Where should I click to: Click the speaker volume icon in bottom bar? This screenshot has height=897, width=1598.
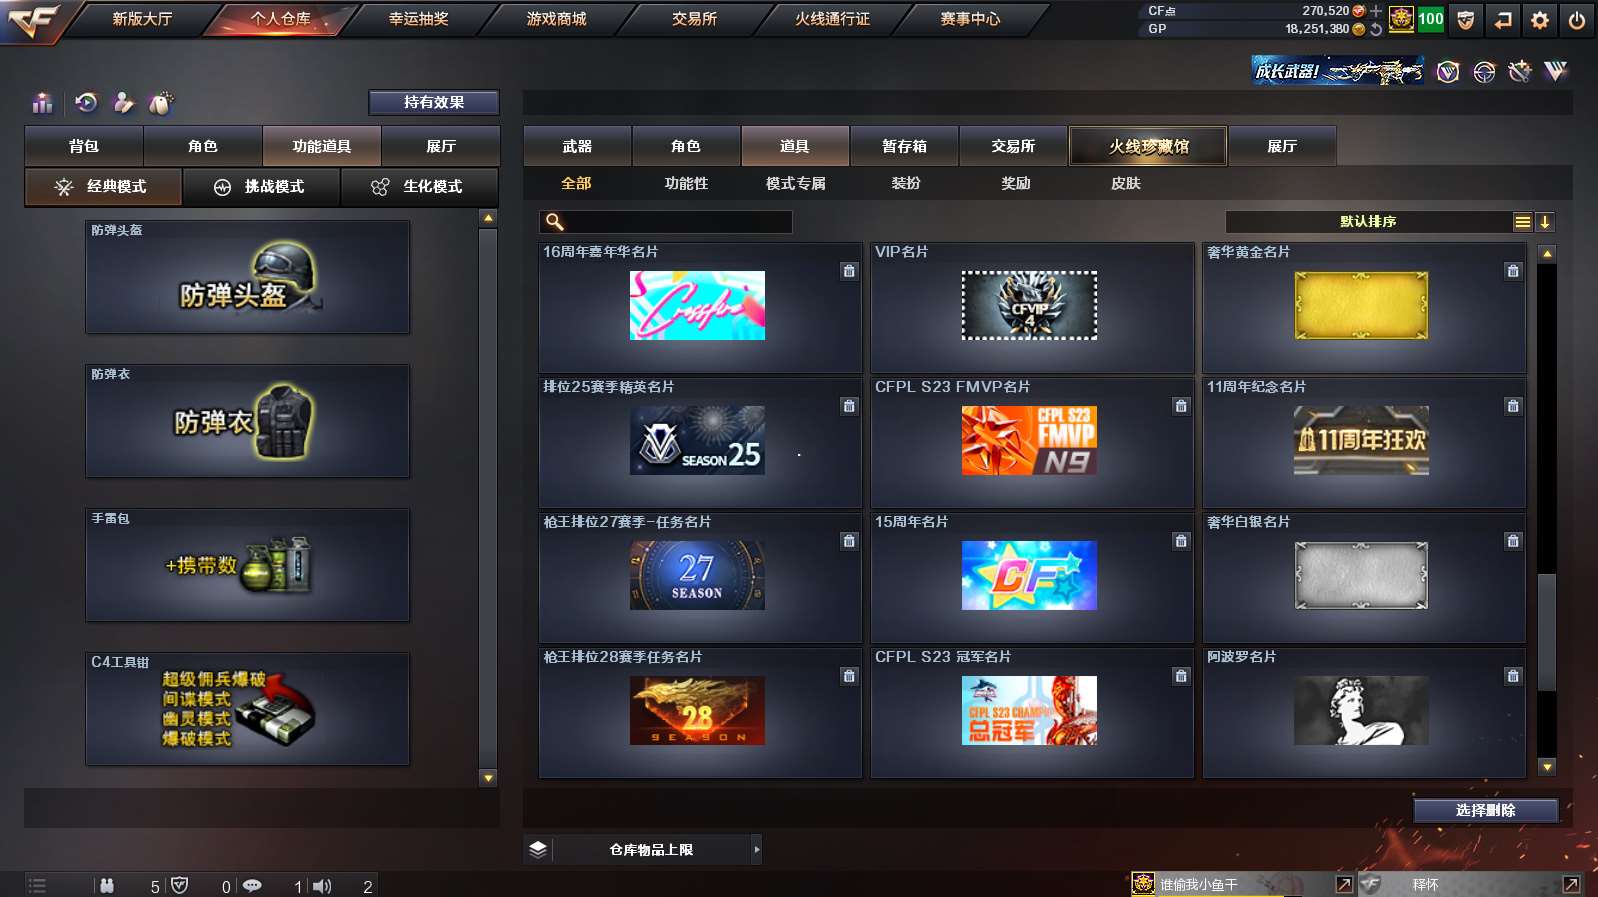click(x=321, y=886)
